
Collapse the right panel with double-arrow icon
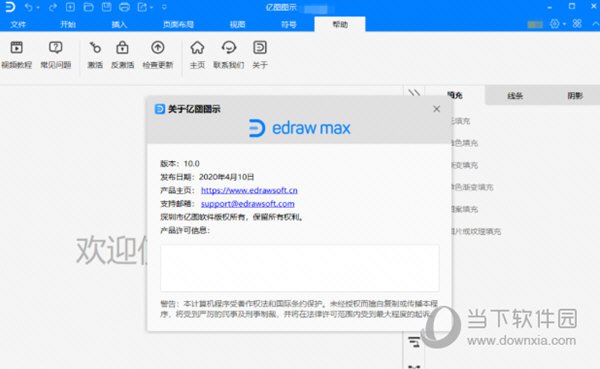[414, 93]
